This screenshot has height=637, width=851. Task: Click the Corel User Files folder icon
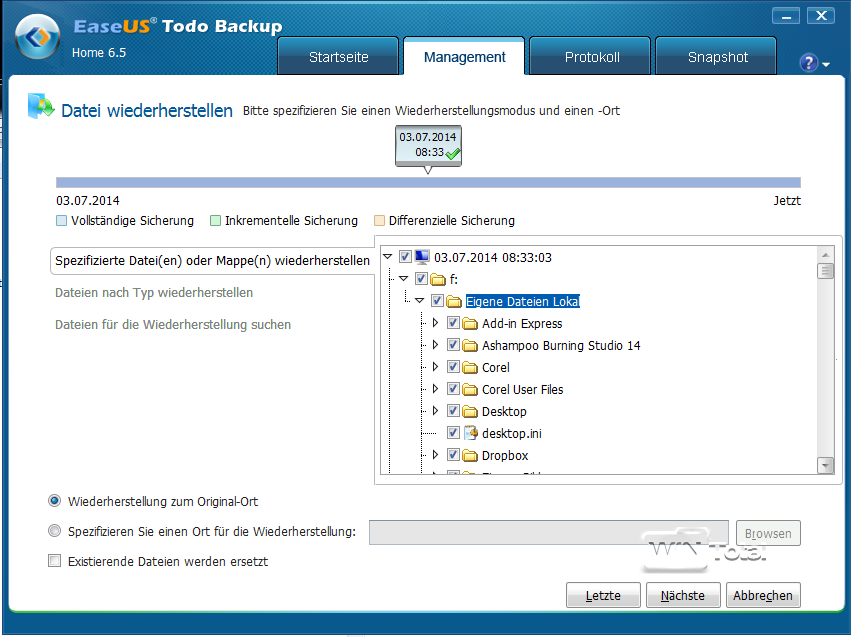coord(470,390)
